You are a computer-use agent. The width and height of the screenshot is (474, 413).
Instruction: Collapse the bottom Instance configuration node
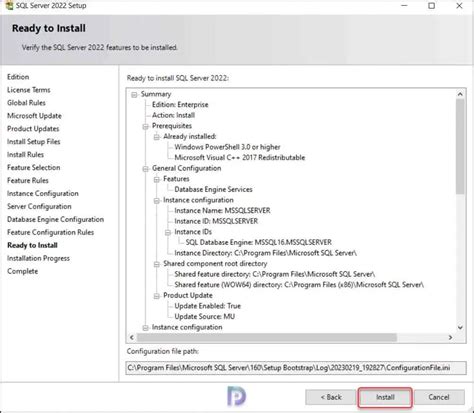point(145,328)
